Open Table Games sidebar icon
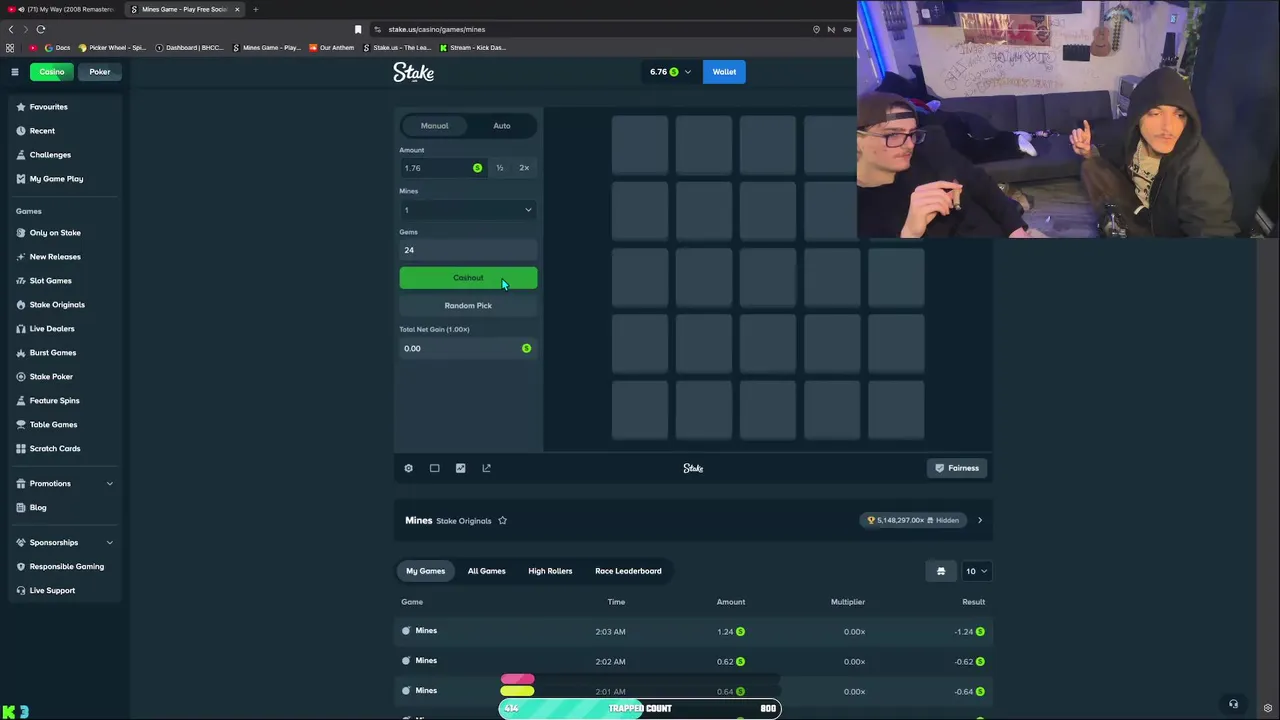 21,425
